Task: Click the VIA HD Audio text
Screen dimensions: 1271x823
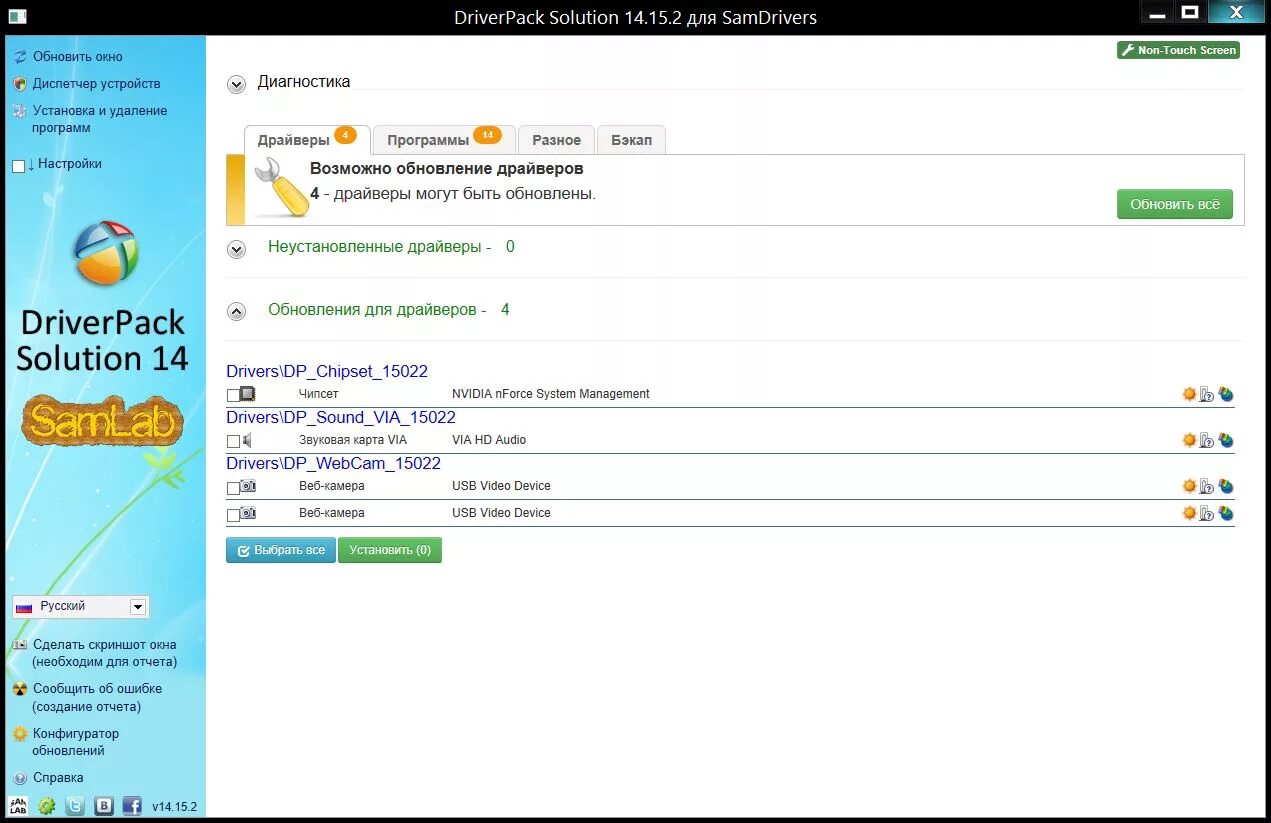Action: (x=489, y=440)
